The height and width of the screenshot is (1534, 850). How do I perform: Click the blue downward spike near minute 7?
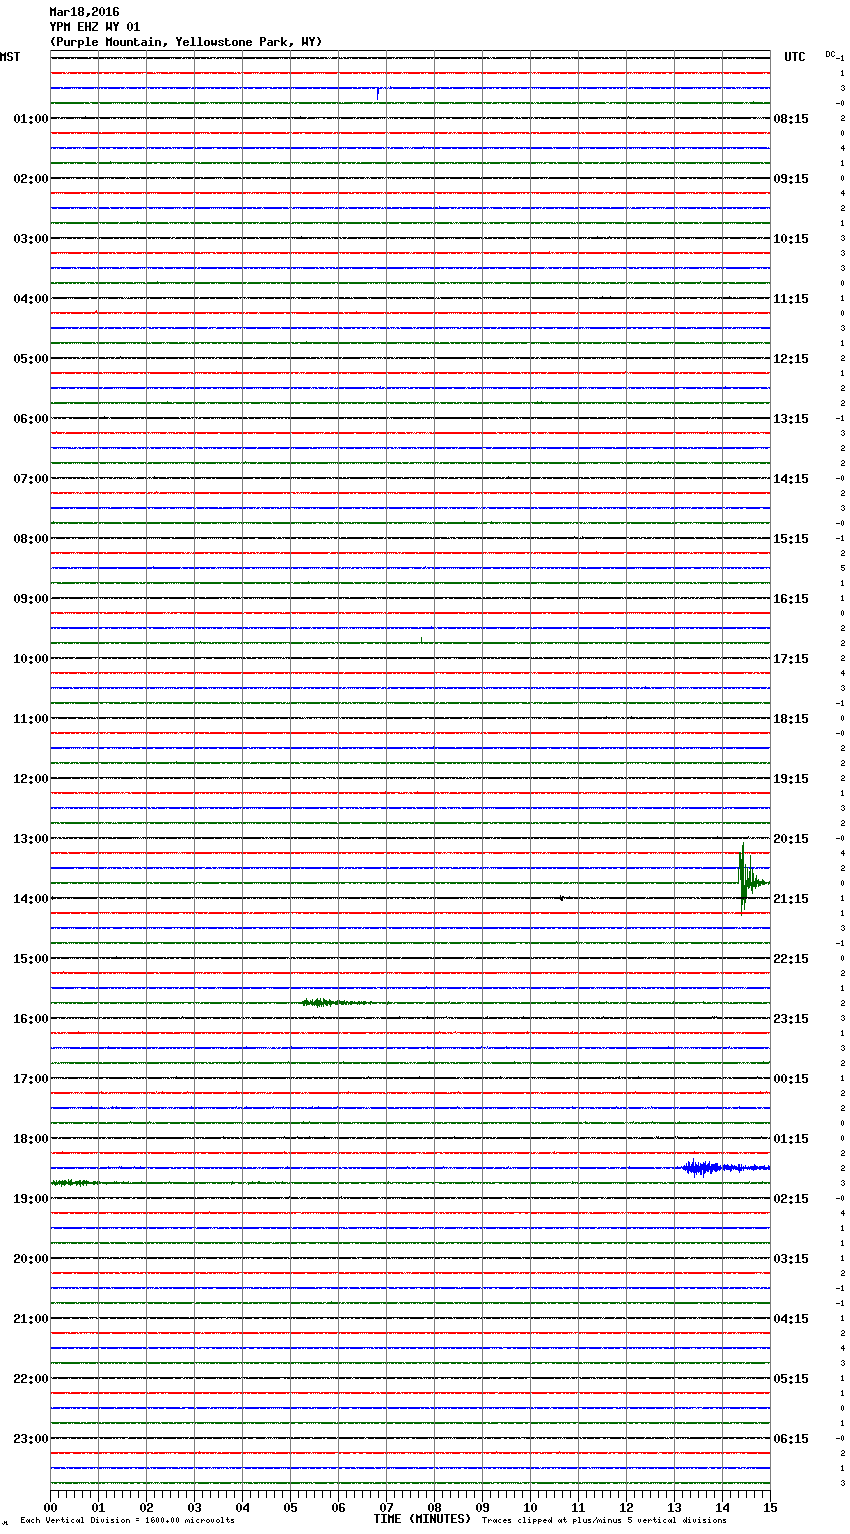point(378,94)
